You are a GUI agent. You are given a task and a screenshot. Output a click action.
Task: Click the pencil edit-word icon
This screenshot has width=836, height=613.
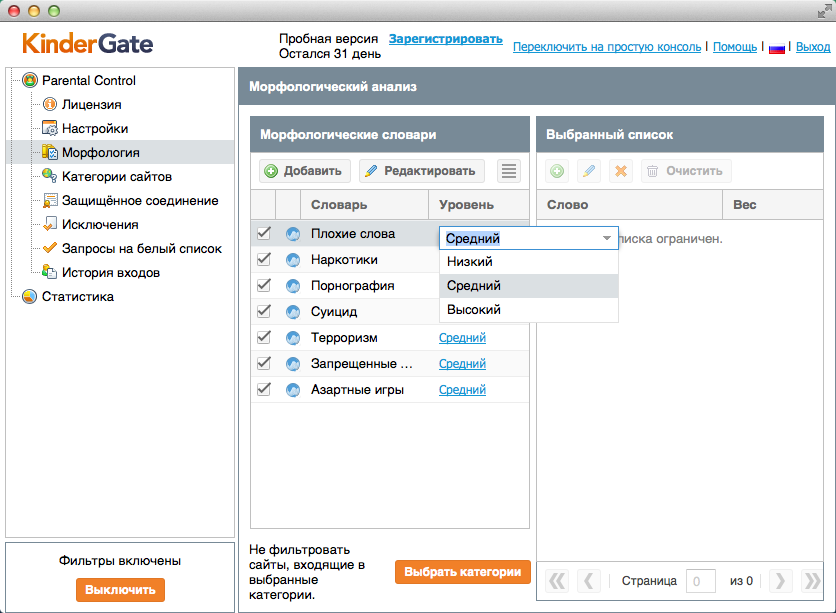(x=589, y=171)
